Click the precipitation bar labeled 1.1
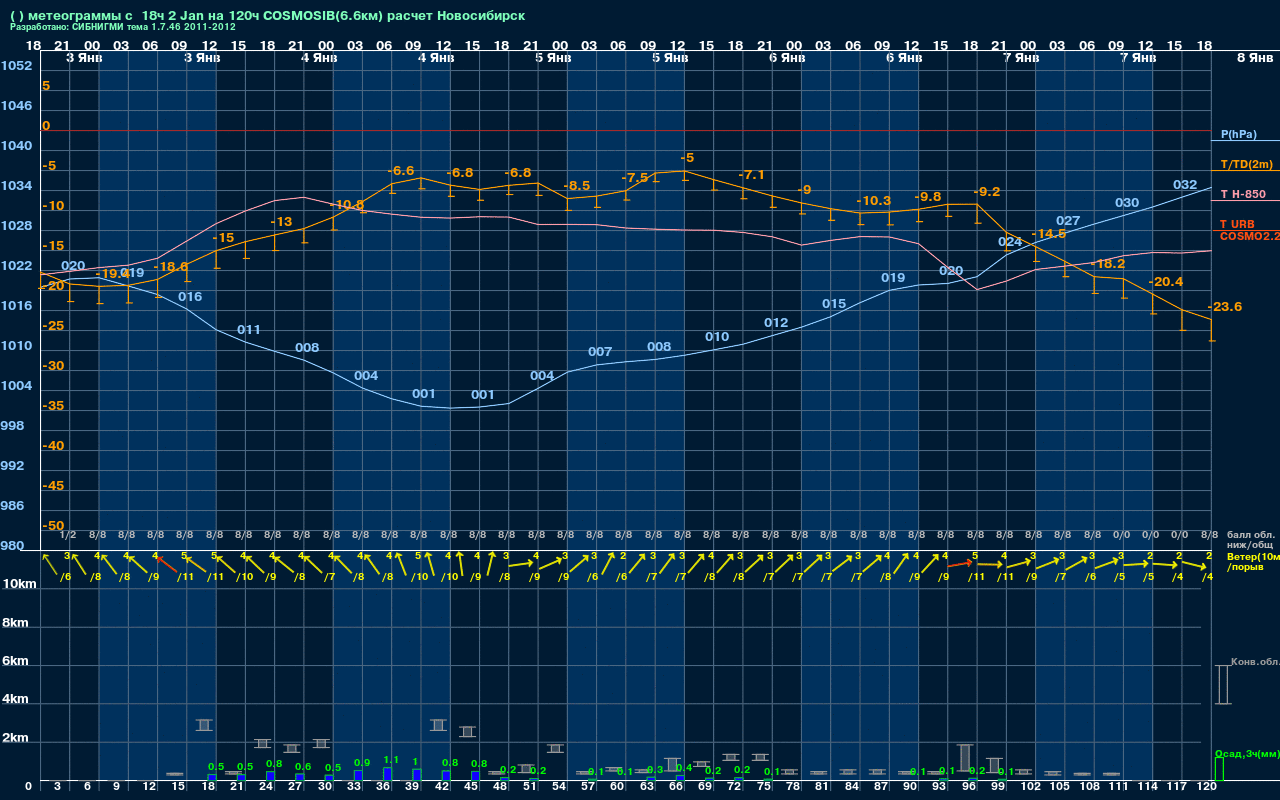 tap(388, 773)
